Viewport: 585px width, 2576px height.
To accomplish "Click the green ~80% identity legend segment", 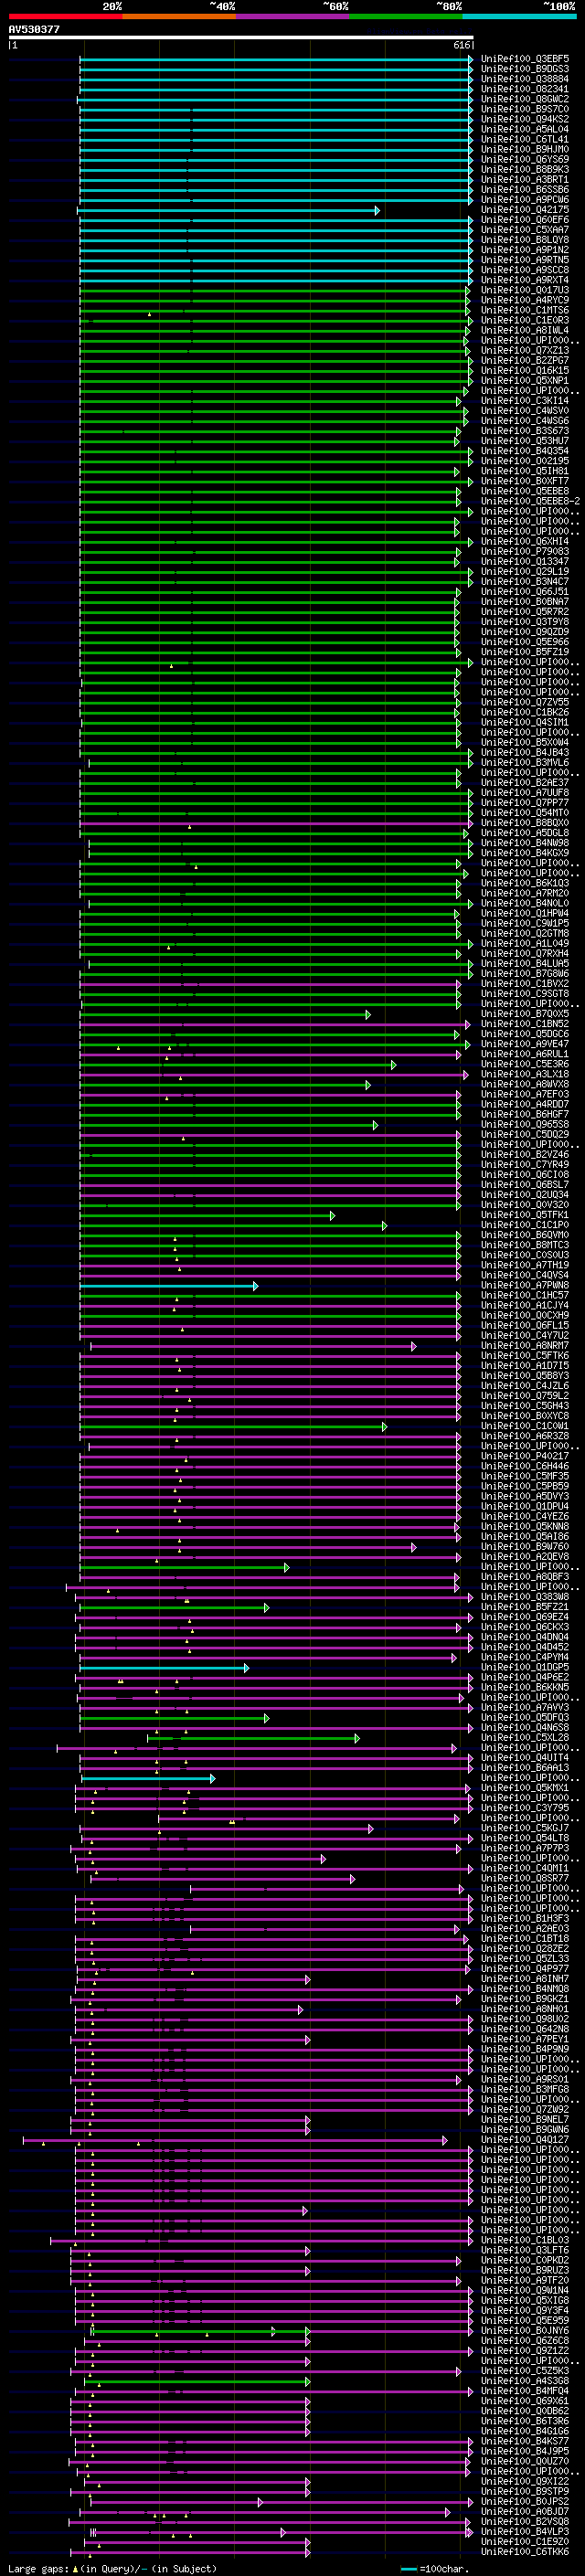I will coord(406,16).
